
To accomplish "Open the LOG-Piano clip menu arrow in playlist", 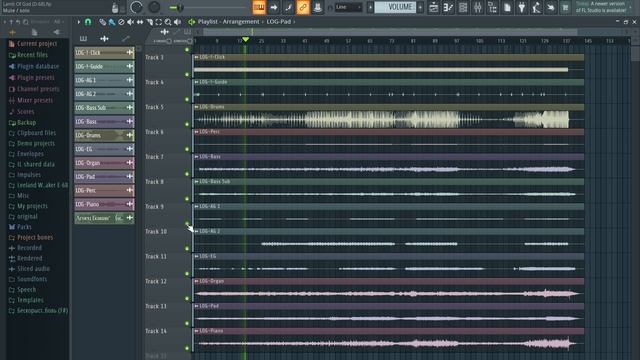I will pos(196,331).
